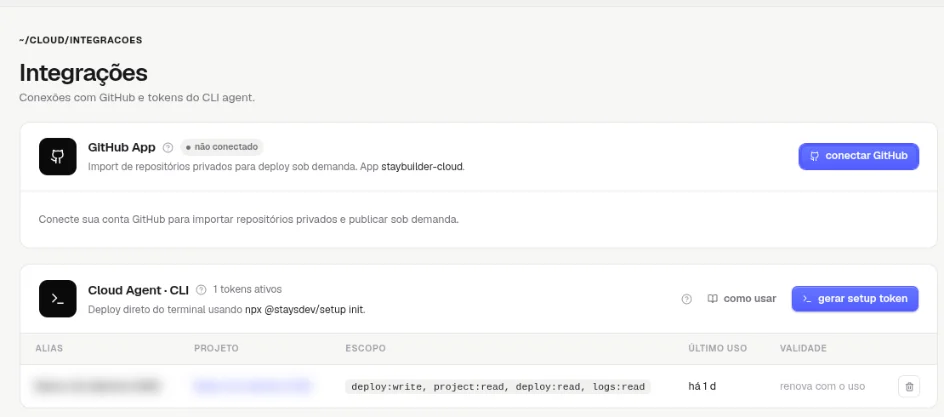Image resolution: width=944 pixels, height=417 pixels.
Task: Click the PROJETO column header
Action: coord(216,348)
